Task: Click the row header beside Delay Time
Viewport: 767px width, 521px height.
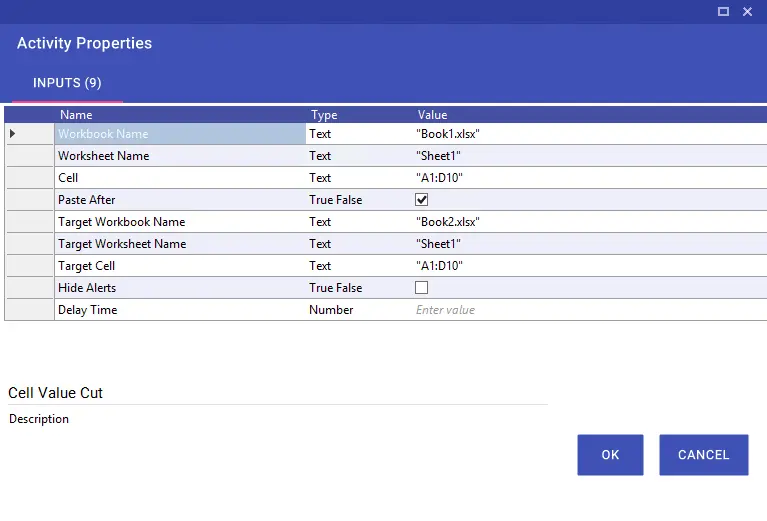Action: [29, 310]
